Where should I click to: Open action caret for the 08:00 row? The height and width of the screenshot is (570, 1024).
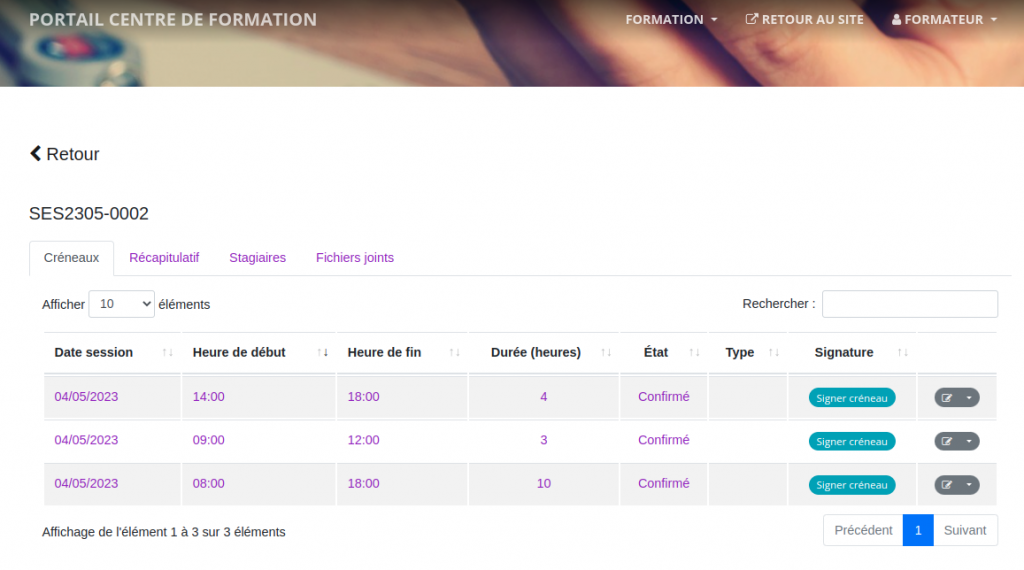969,485
